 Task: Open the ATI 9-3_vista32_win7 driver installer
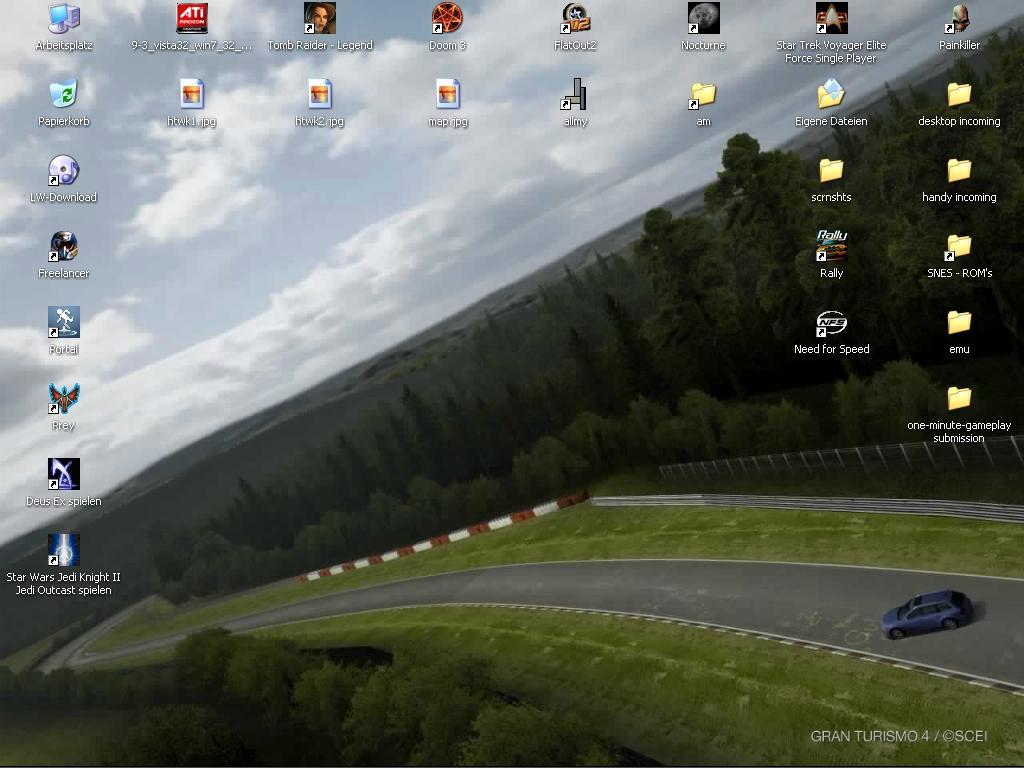coord(192,18)
